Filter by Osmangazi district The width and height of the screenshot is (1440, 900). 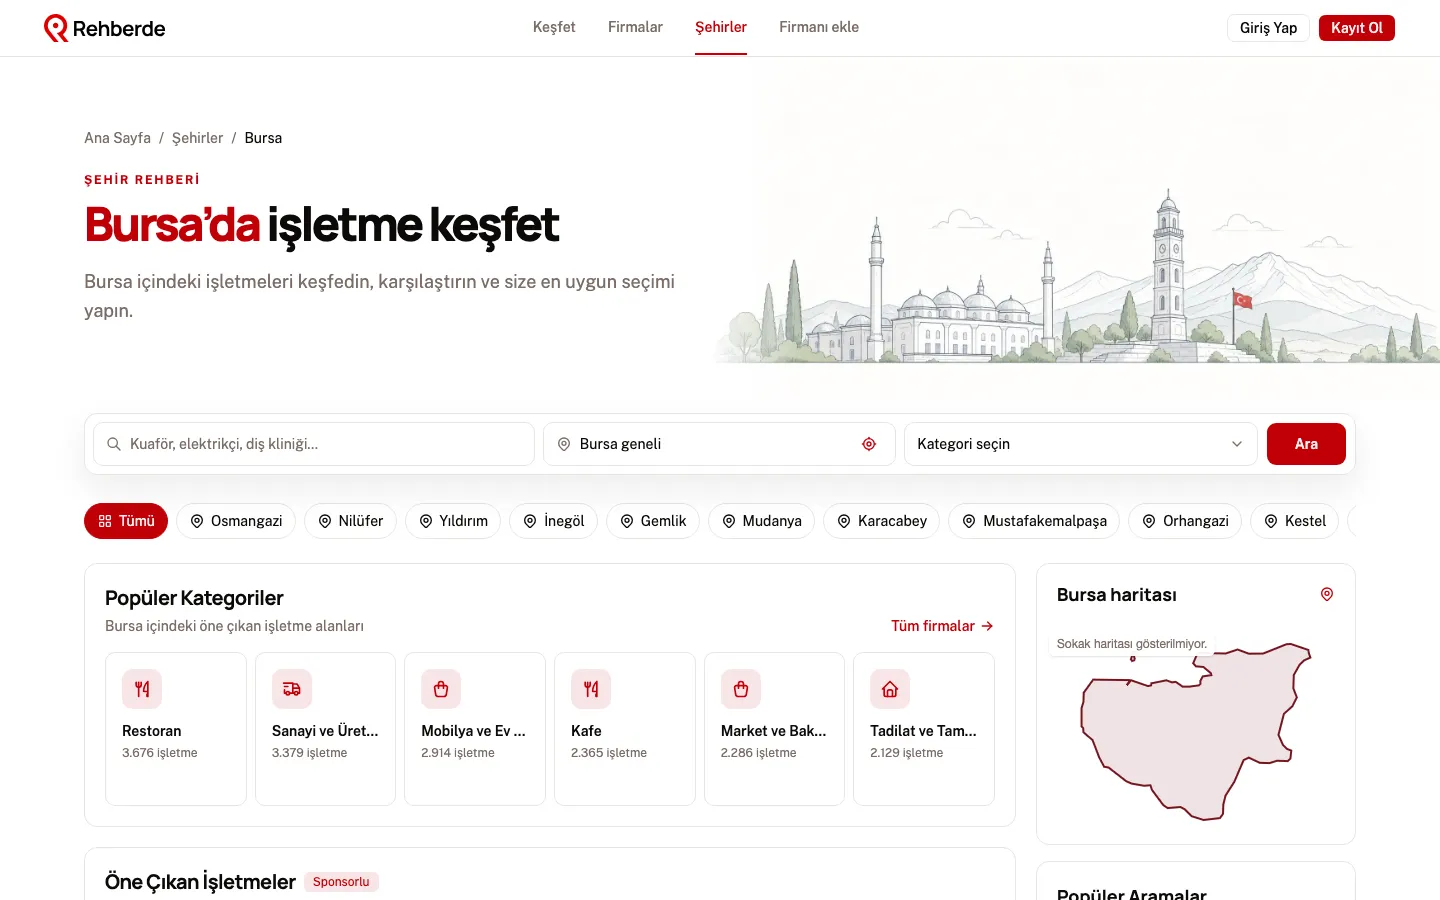236,521
